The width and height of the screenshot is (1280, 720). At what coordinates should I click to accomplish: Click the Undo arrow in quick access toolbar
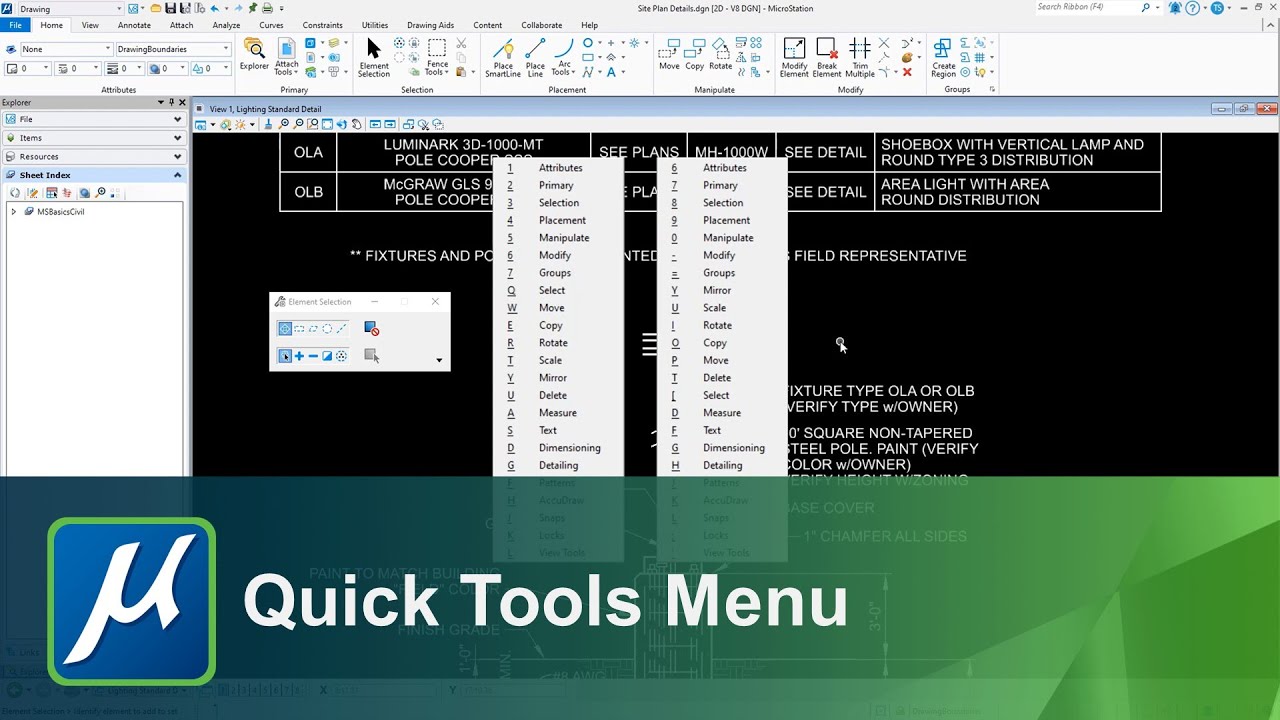214,8
